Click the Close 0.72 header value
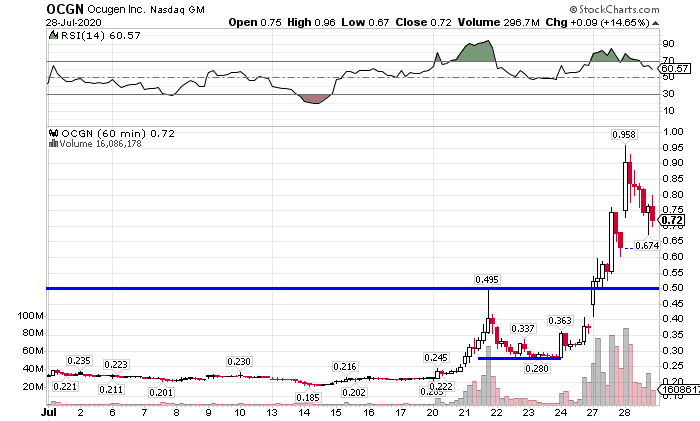The width and height of the screenshot is (700, 421). 424,22
